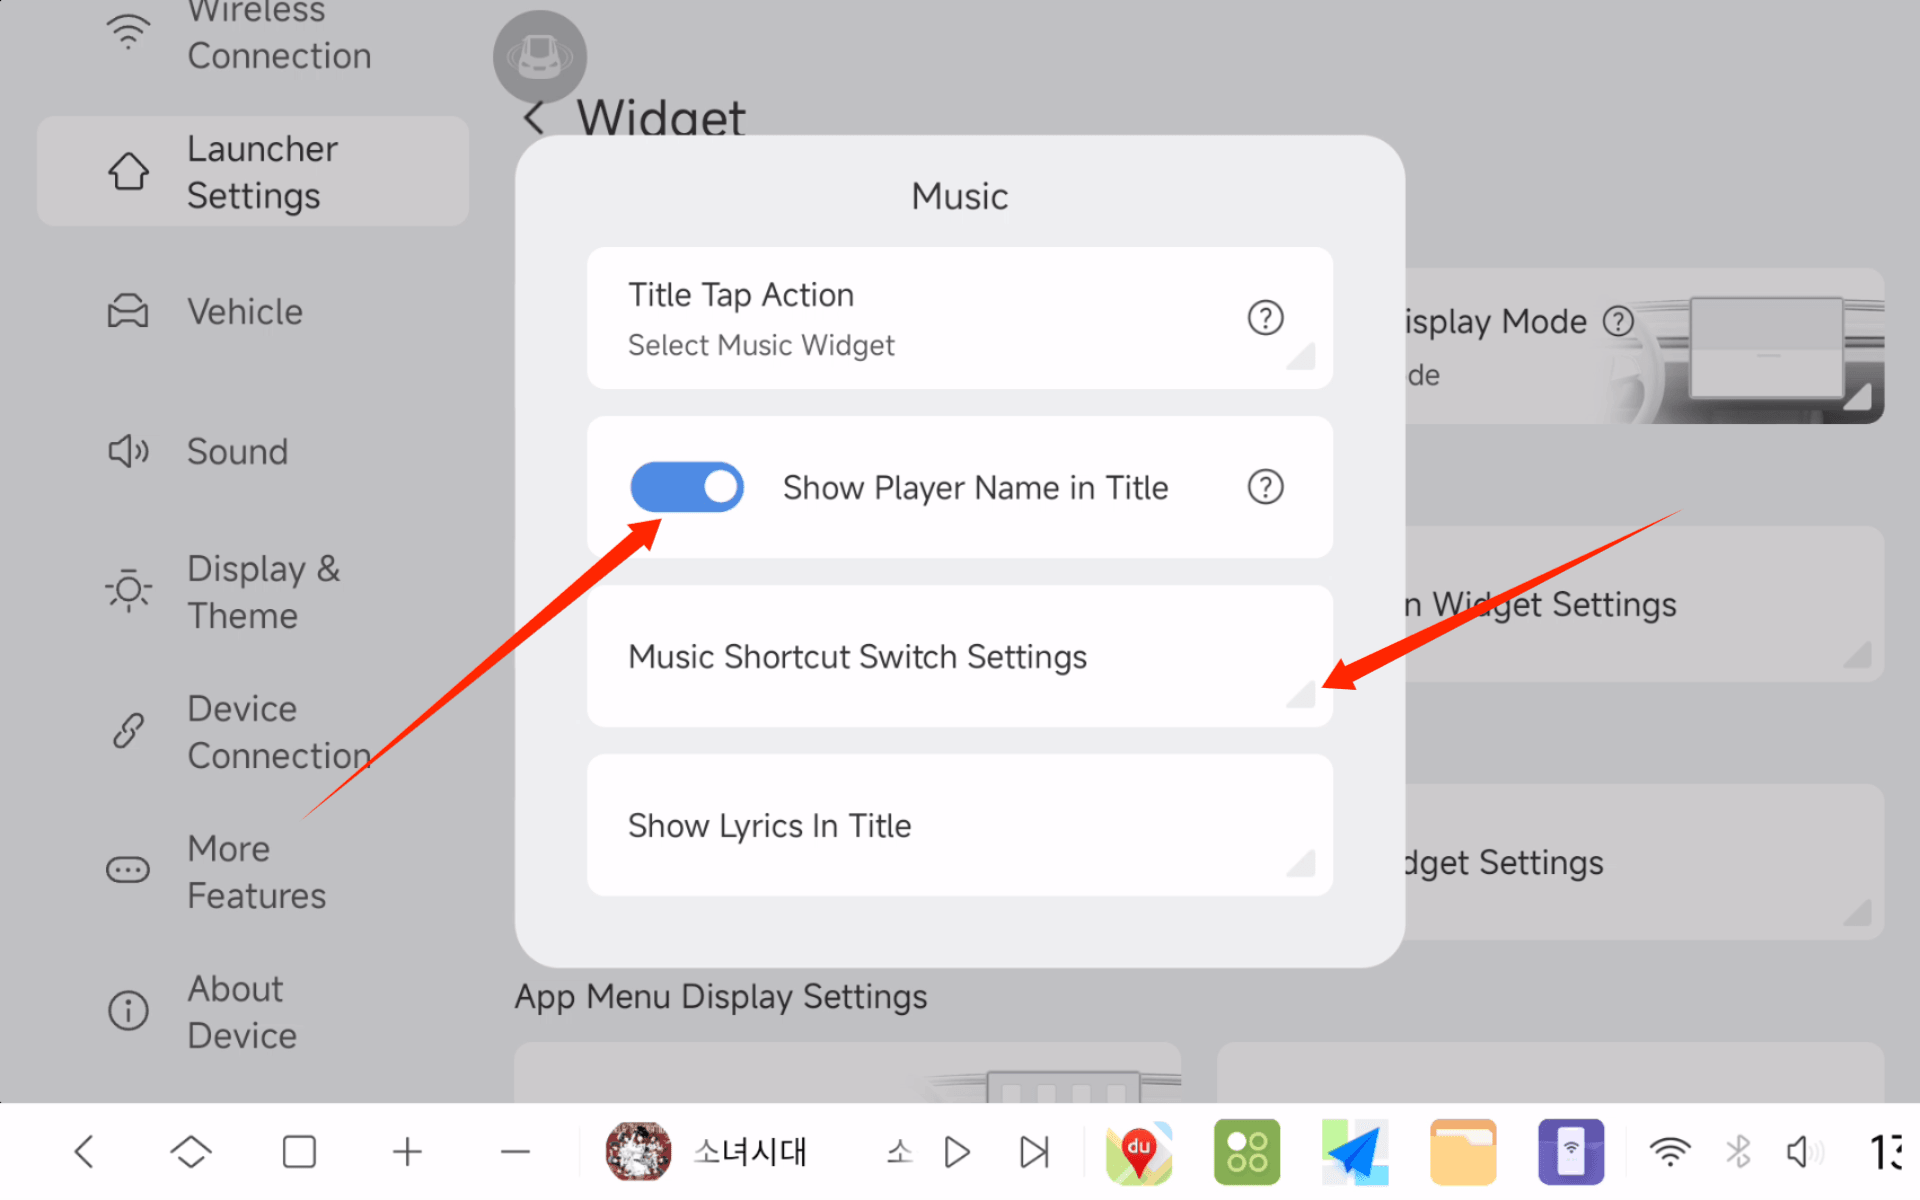This screenshot has height=1200, width=1920.
Task: Click help icon beside Title Tap Action
Action: click(1265, 318)
